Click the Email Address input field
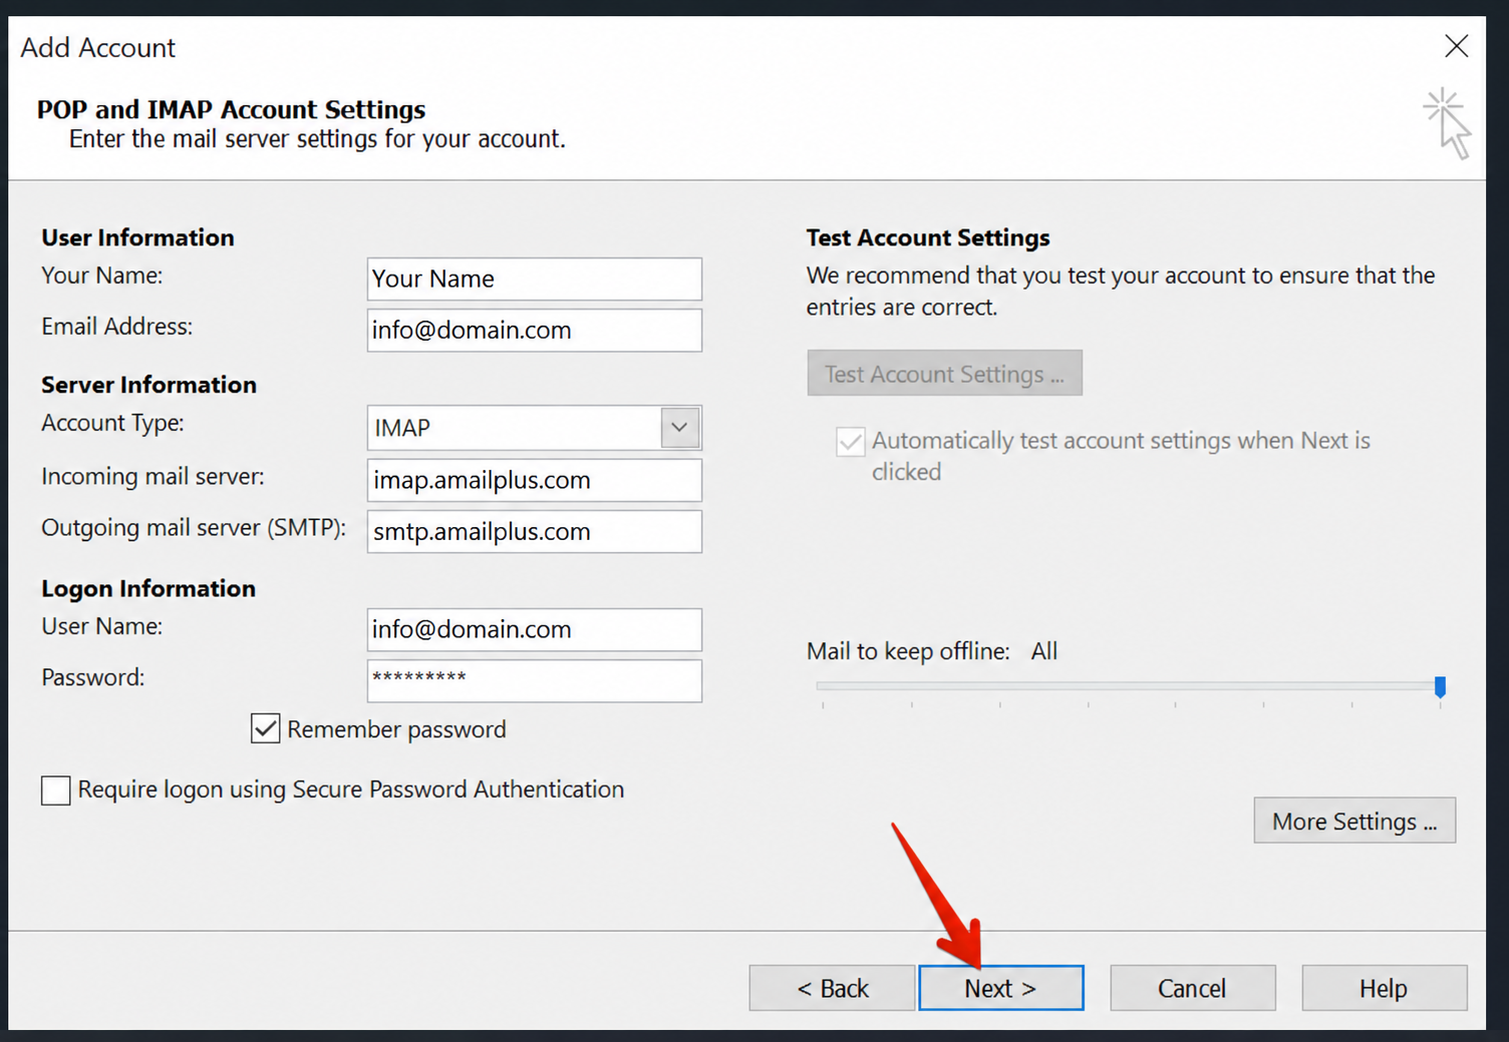This screenshot has width=1509, height=1042. point(534,330)
